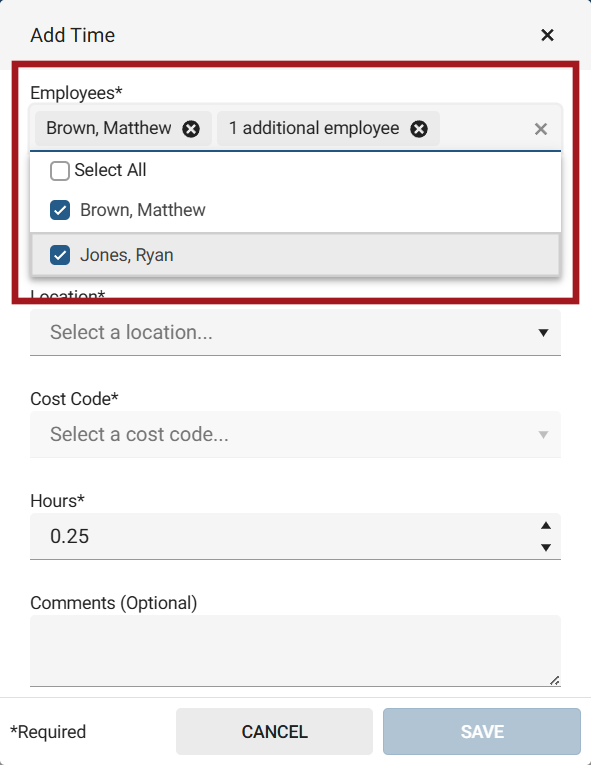Open the Select a location dropdown
Screen dimensions: 591x765
(295, 332)
